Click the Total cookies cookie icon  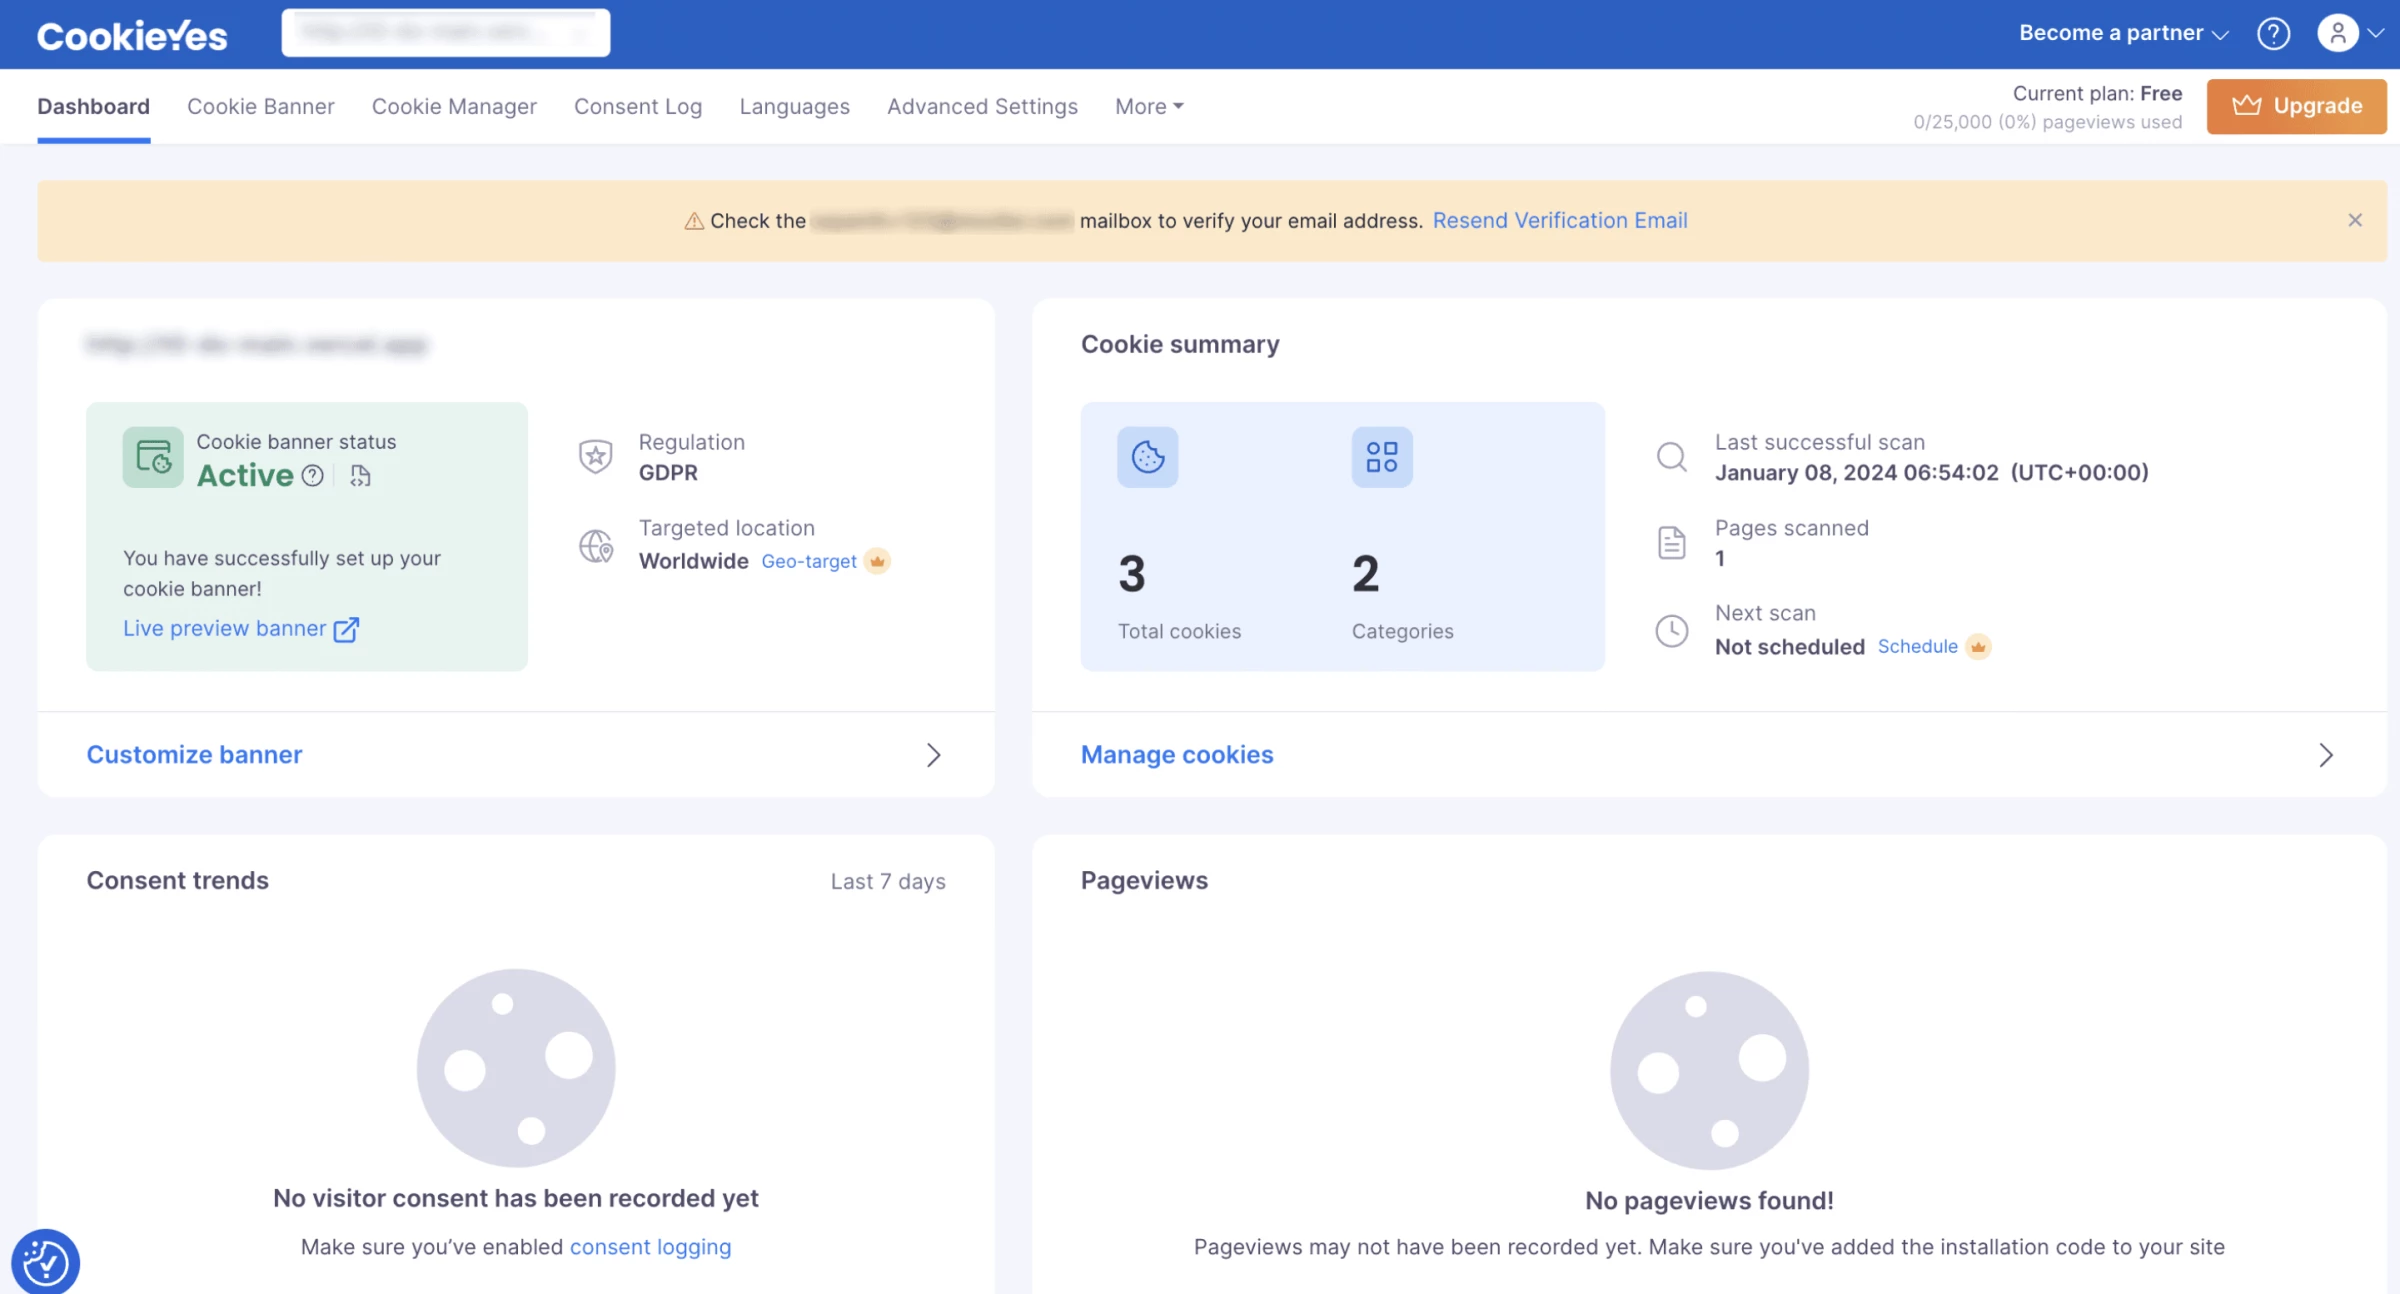[x=1148, y=457]
